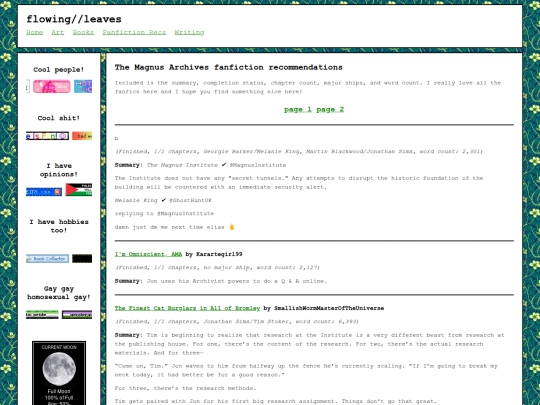Click author name Karartegirl99
Image resolution: width=540 pixels, height=405 pixels.
click(x=219, y=254)
